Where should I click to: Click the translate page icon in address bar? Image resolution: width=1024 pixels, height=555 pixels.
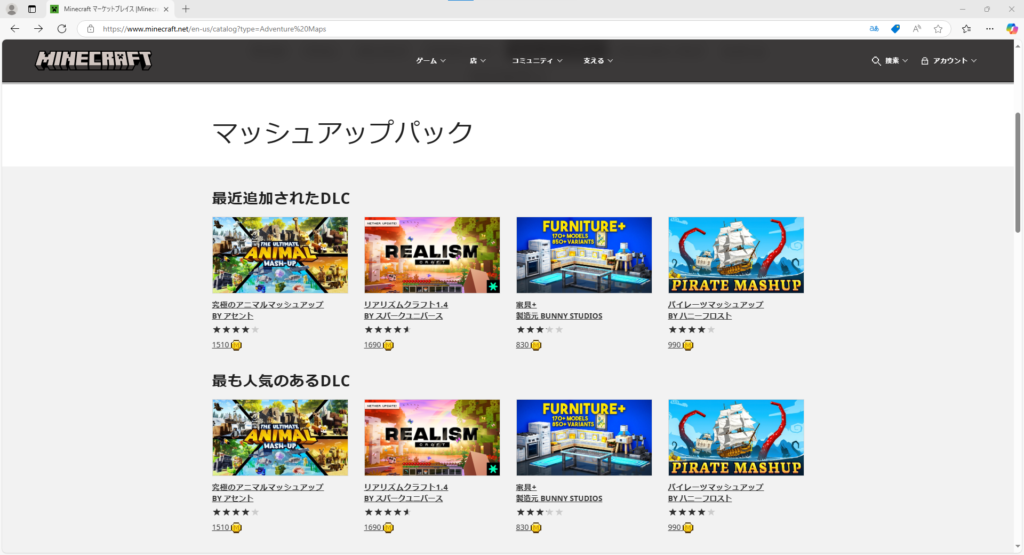tap(875, 29)
